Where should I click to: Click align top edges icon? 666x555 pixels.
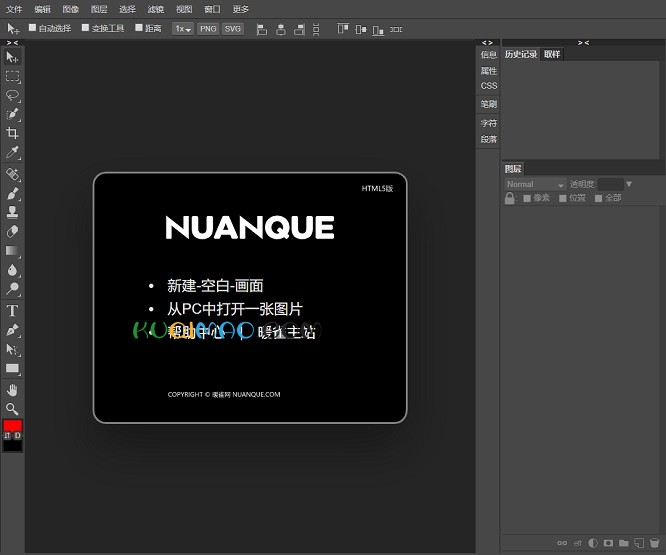pos(343,29)
